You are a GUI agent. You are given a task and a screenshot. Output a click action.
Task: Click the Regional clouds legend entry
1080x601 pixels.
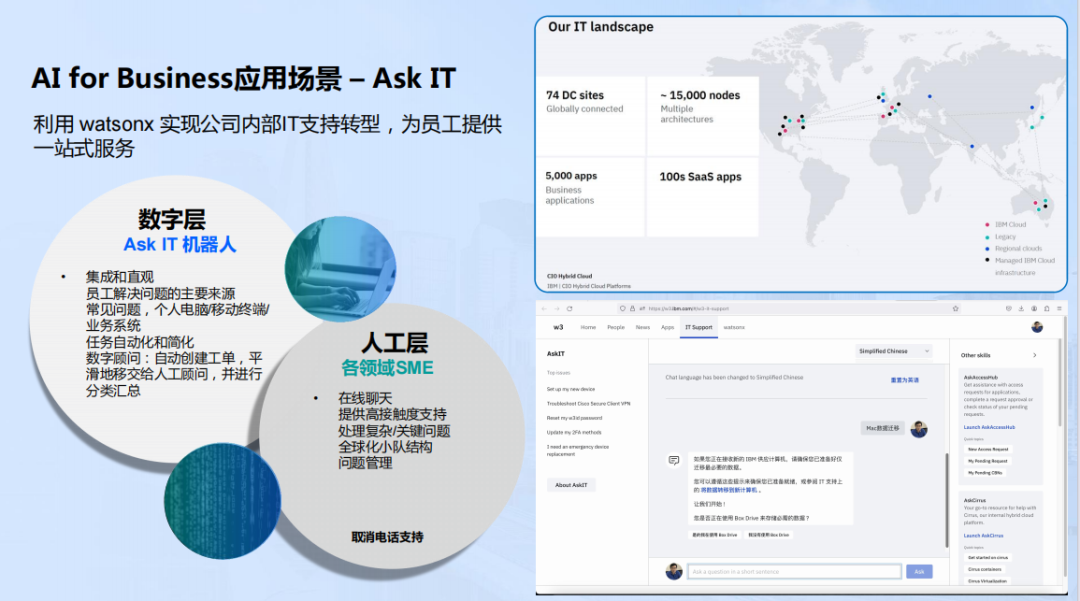1013,249
